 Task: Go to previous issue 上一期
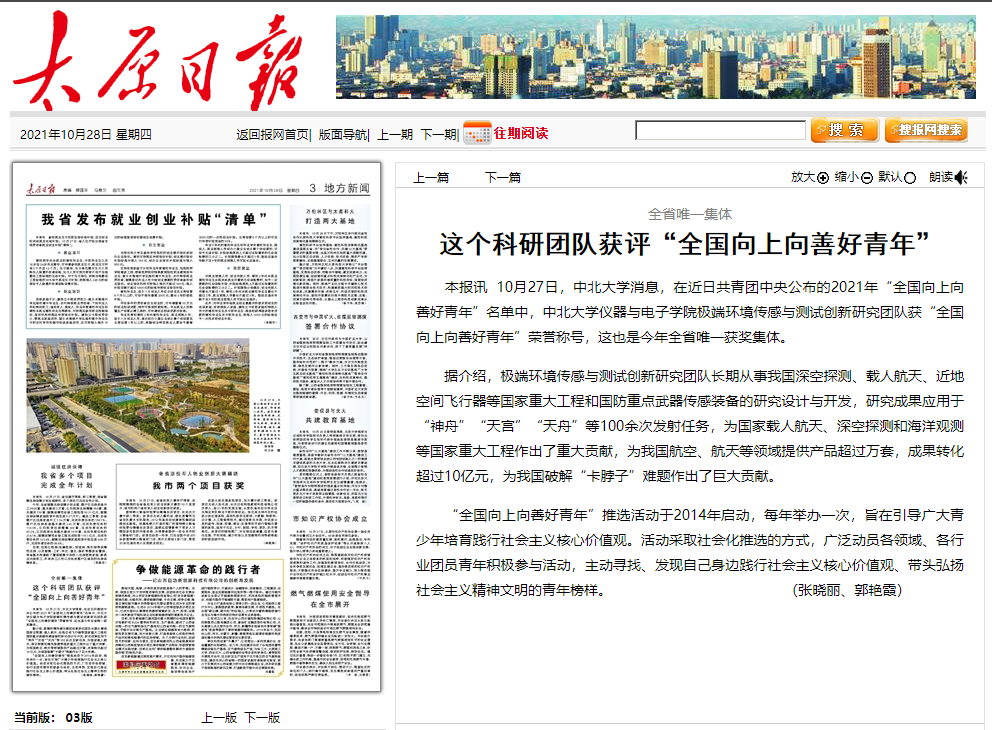tap(394, 134)
